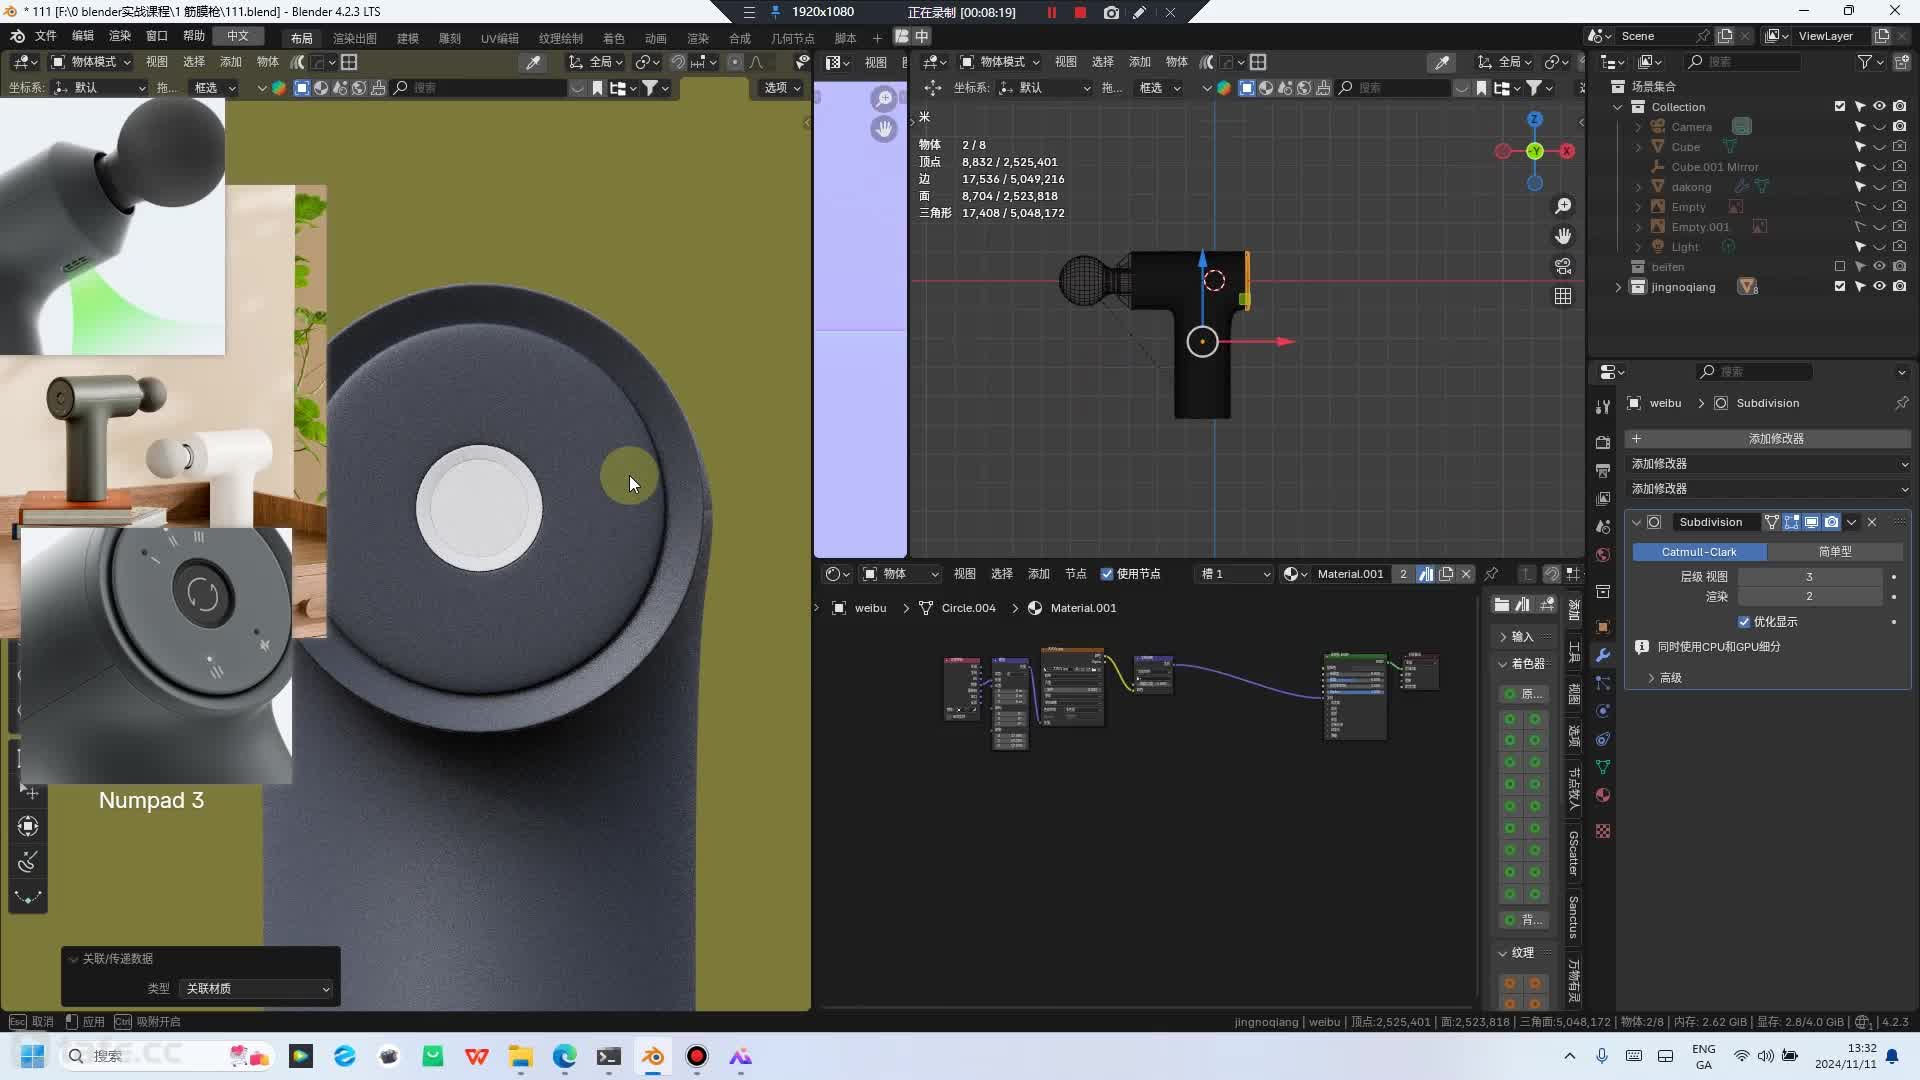The width and height of the screenshot is (1920, 1080).
Task: Open the Output properties printer icon
Action: click(1603, 470)
